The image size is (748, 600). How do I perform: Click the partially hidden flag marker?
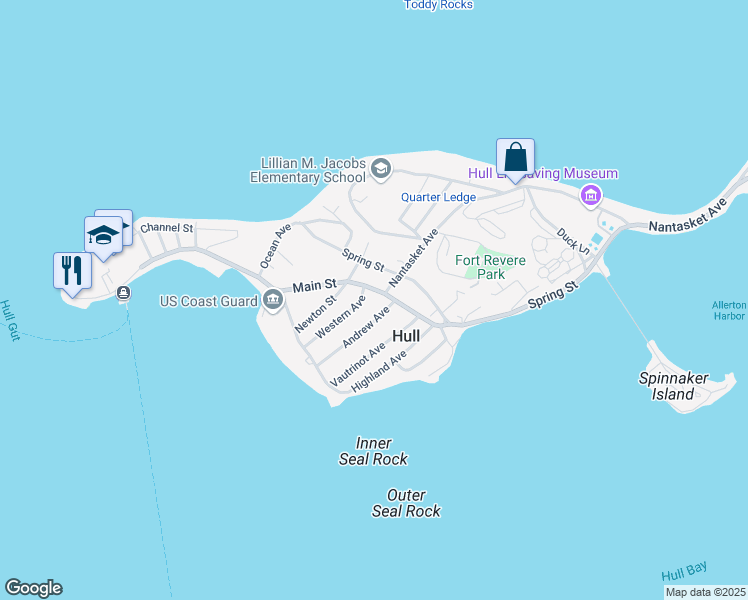(x=127, y=225)
